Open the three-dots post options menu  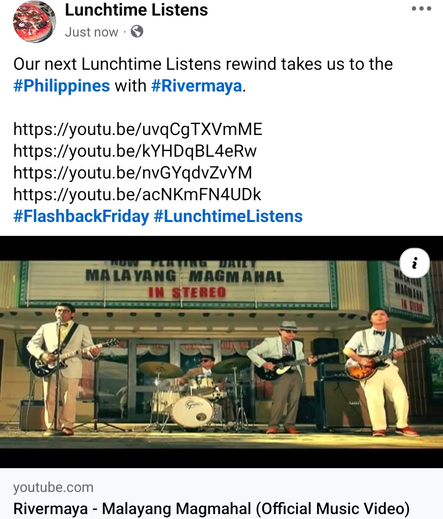pyautogui.click(x=421, y=9)
